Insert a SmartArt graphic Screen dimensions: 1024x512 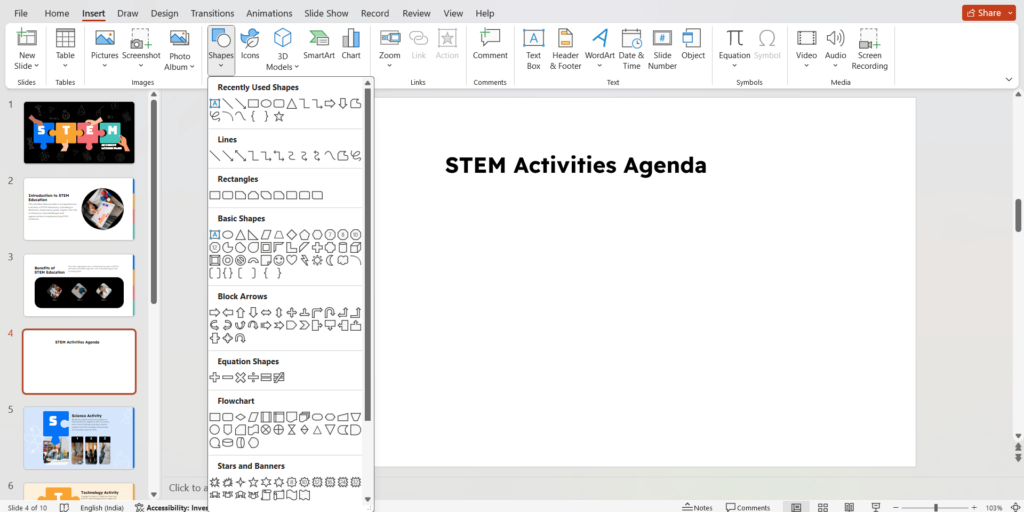[319, 45]
